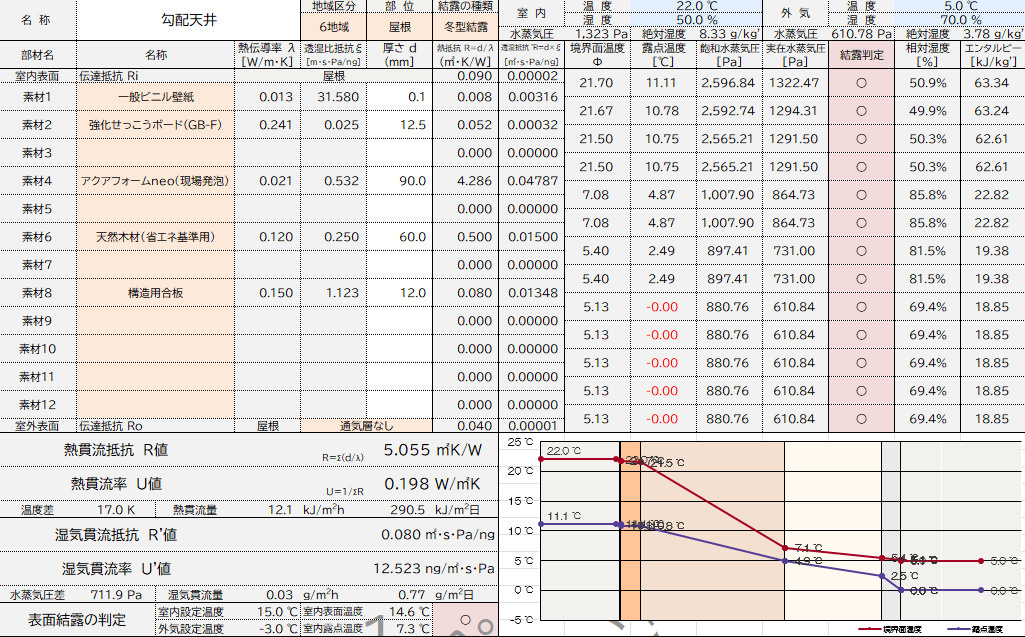Click the アクアフォームneo(現場発泡) material cell
1025x637 pixels.
(x=155, y=181)
